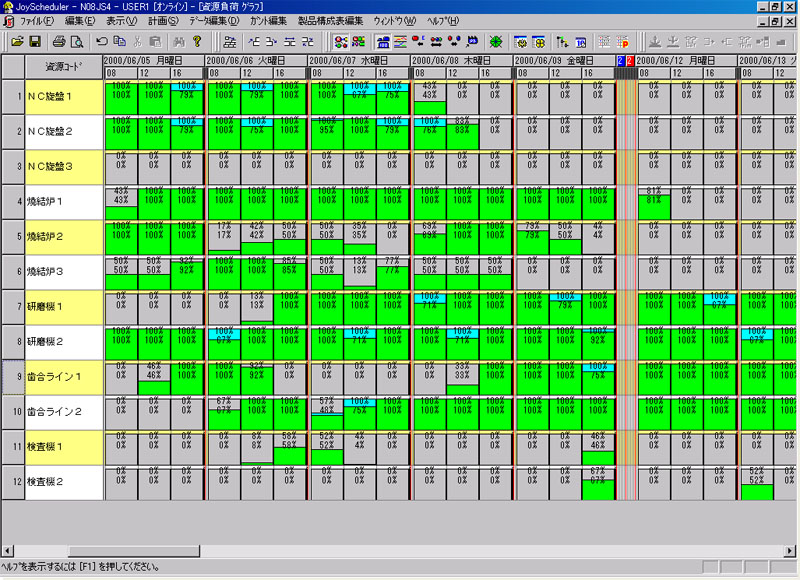
Task: Click the Print toolbar icon
Action: 59,42
